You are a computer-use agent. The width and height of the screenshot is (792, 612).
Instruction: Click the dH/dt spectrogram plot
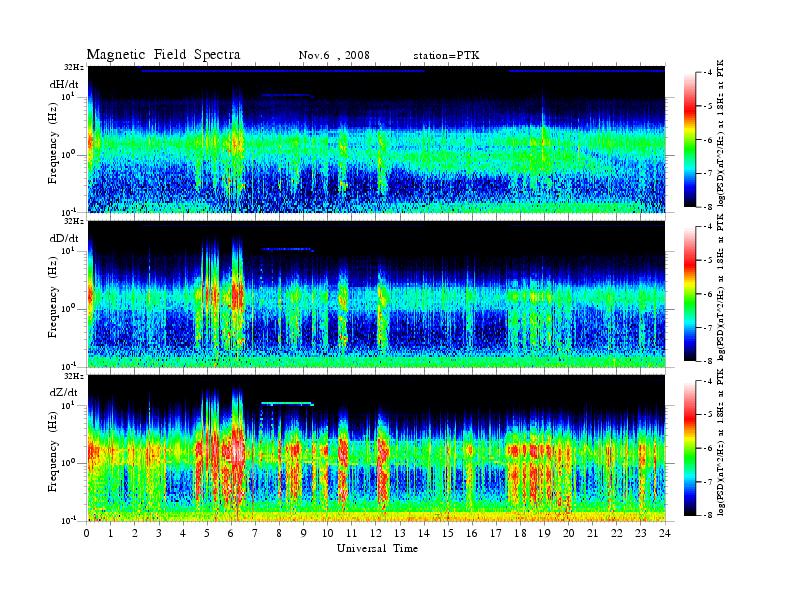[x=376, y=139]
